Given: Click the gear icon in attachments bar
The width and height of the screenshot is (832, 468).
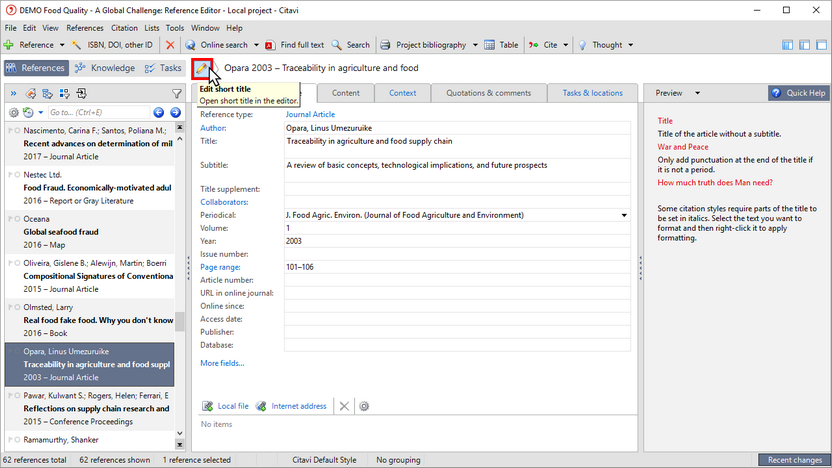Looking at the screenshot, I should (364, 406).
